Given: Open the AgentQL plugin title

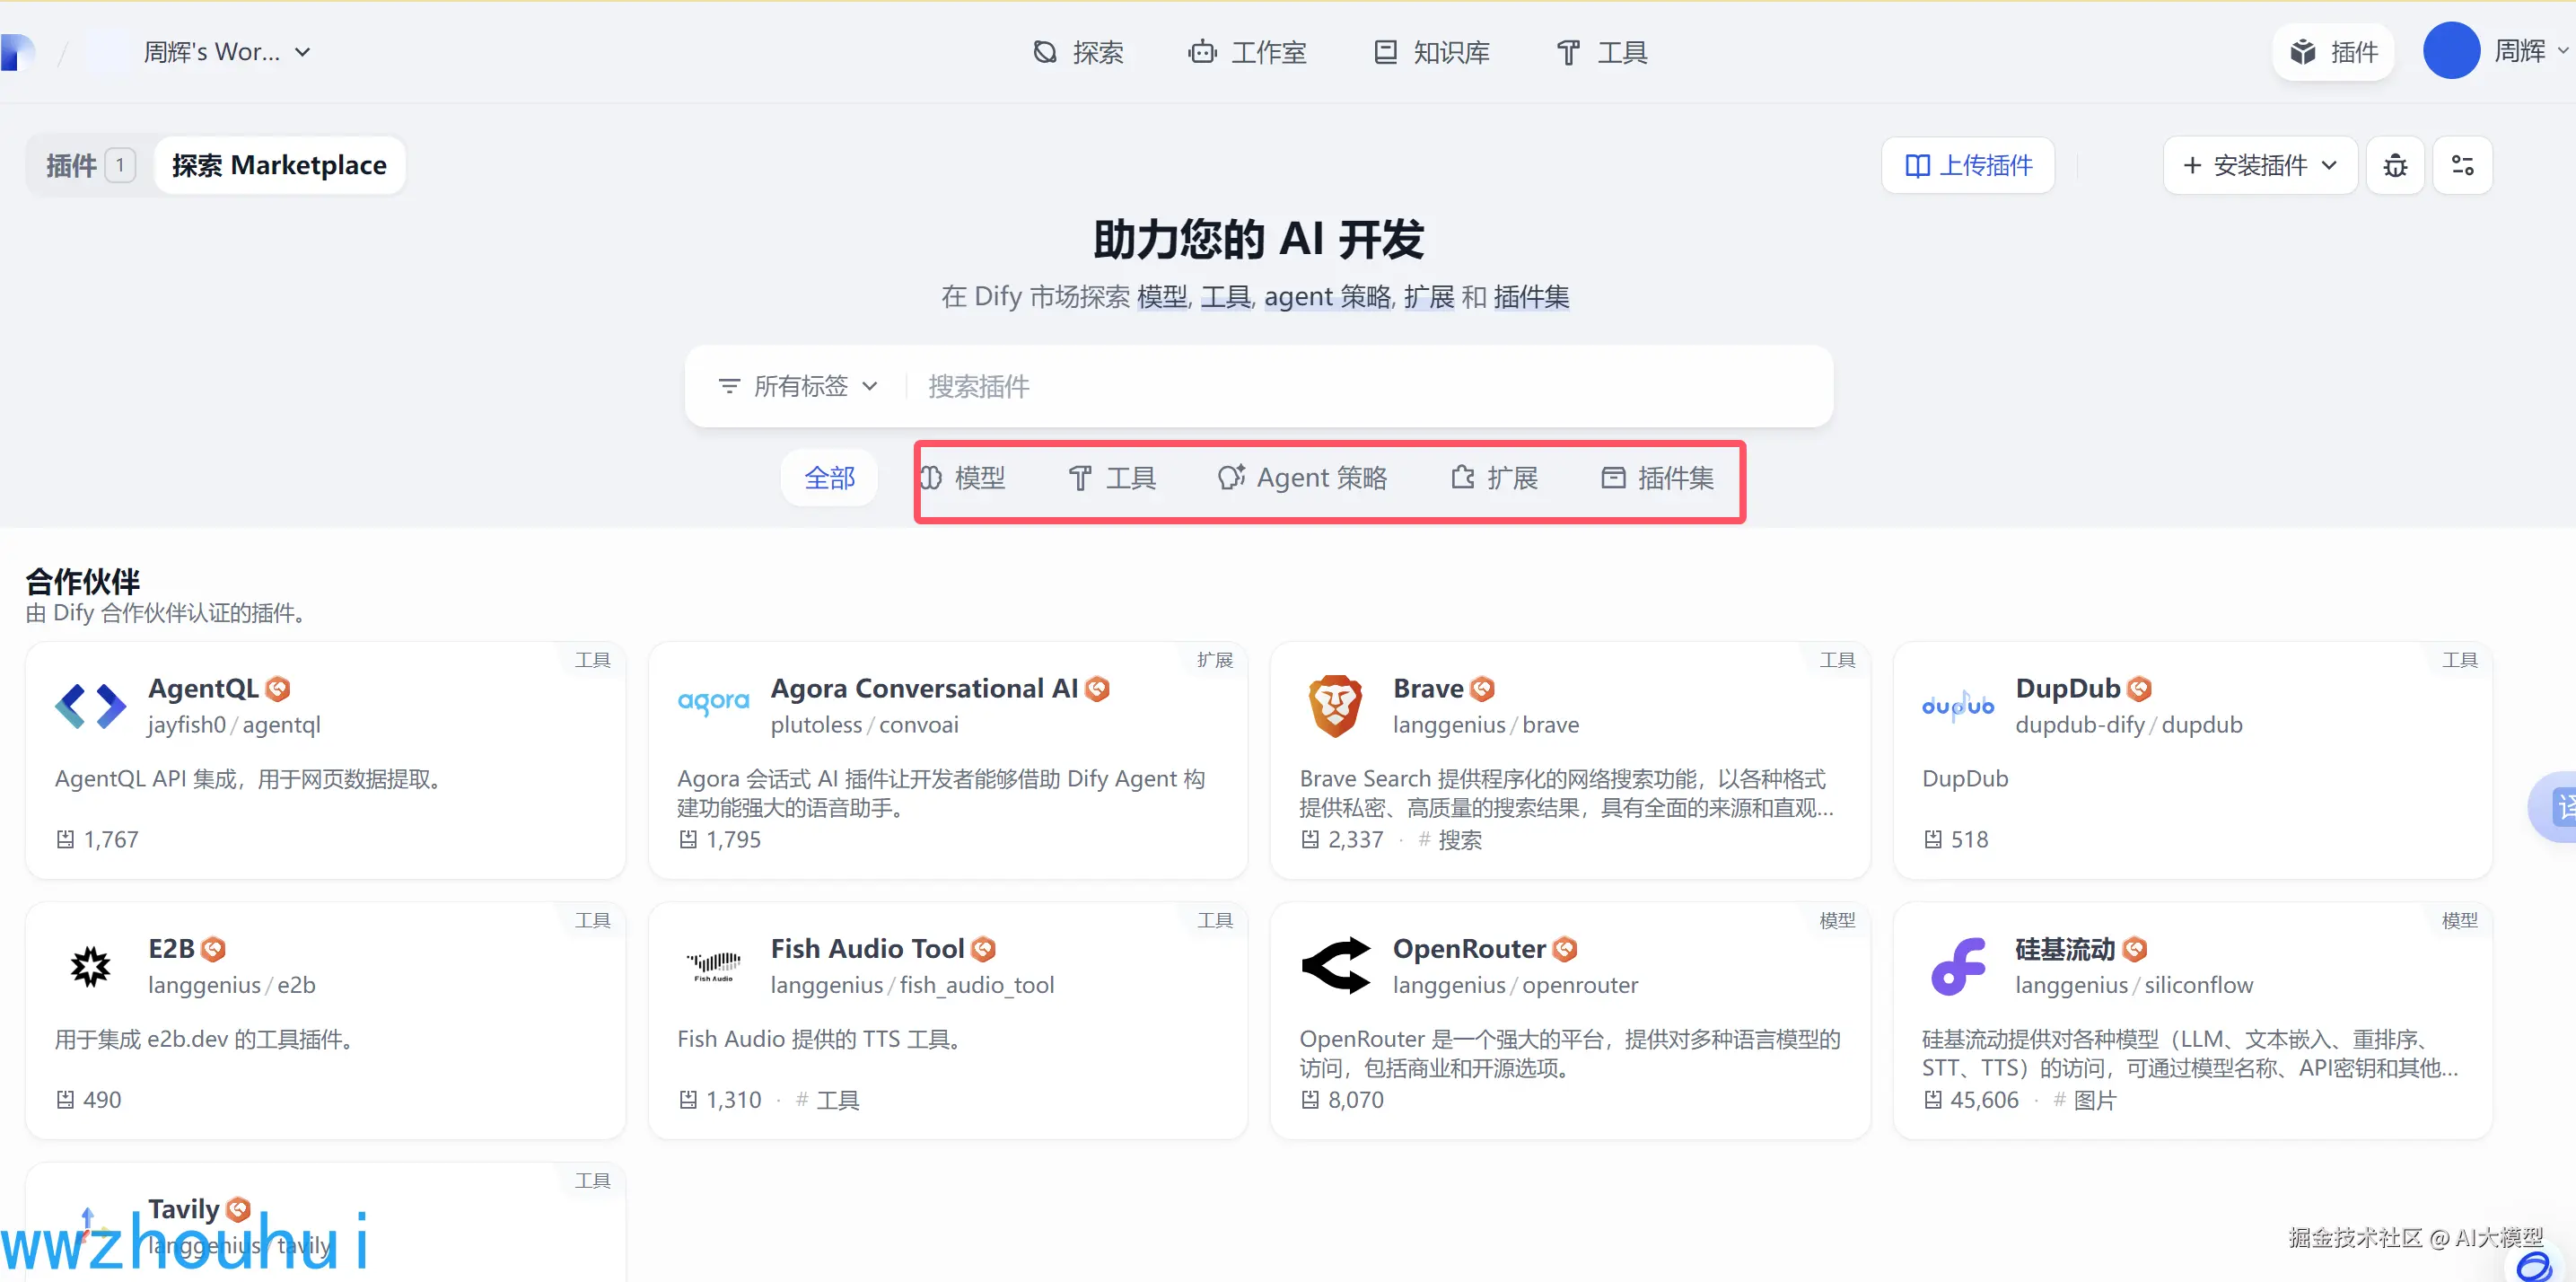Looking at the screenshot, I should point(203,688).
